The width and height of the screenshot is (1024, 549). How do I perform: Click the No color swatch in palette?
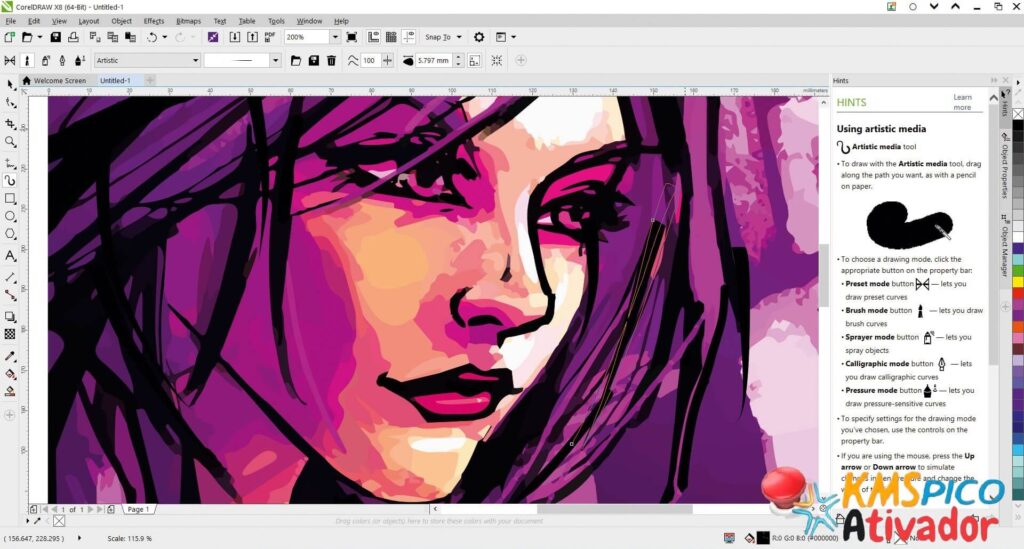(x=1018, y=114)
